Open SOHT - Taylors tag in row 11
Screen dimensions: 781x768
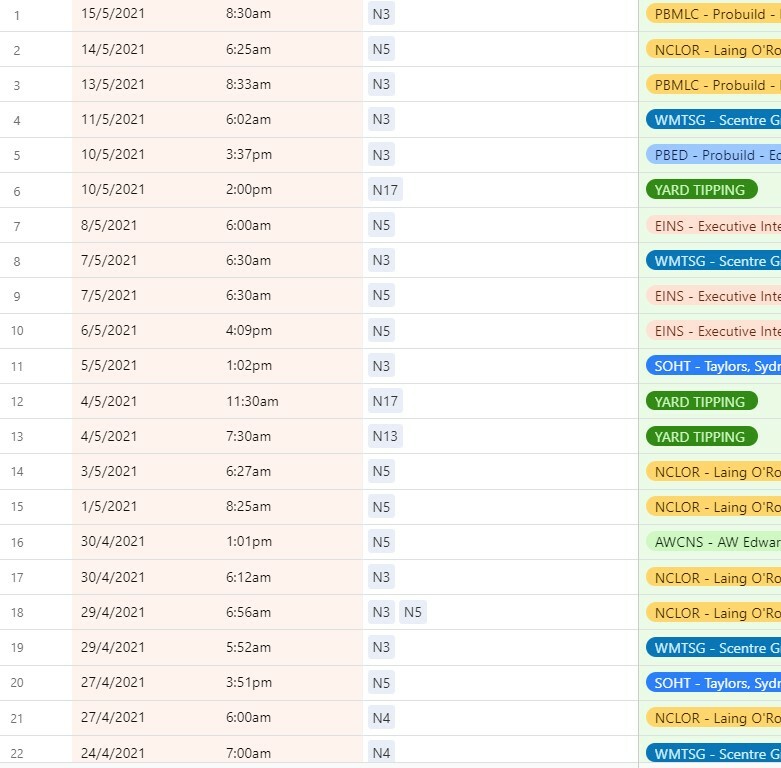click(x=713, y=366)
